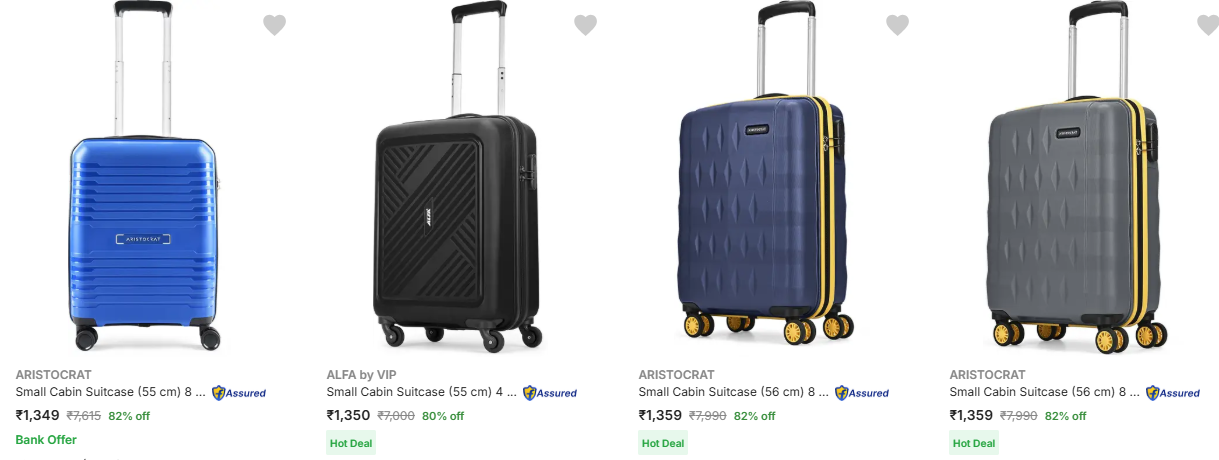Tap heart icon on black ALFA suitcase
The height and width of the screenshot is (460, 1219).
[586, 25]
